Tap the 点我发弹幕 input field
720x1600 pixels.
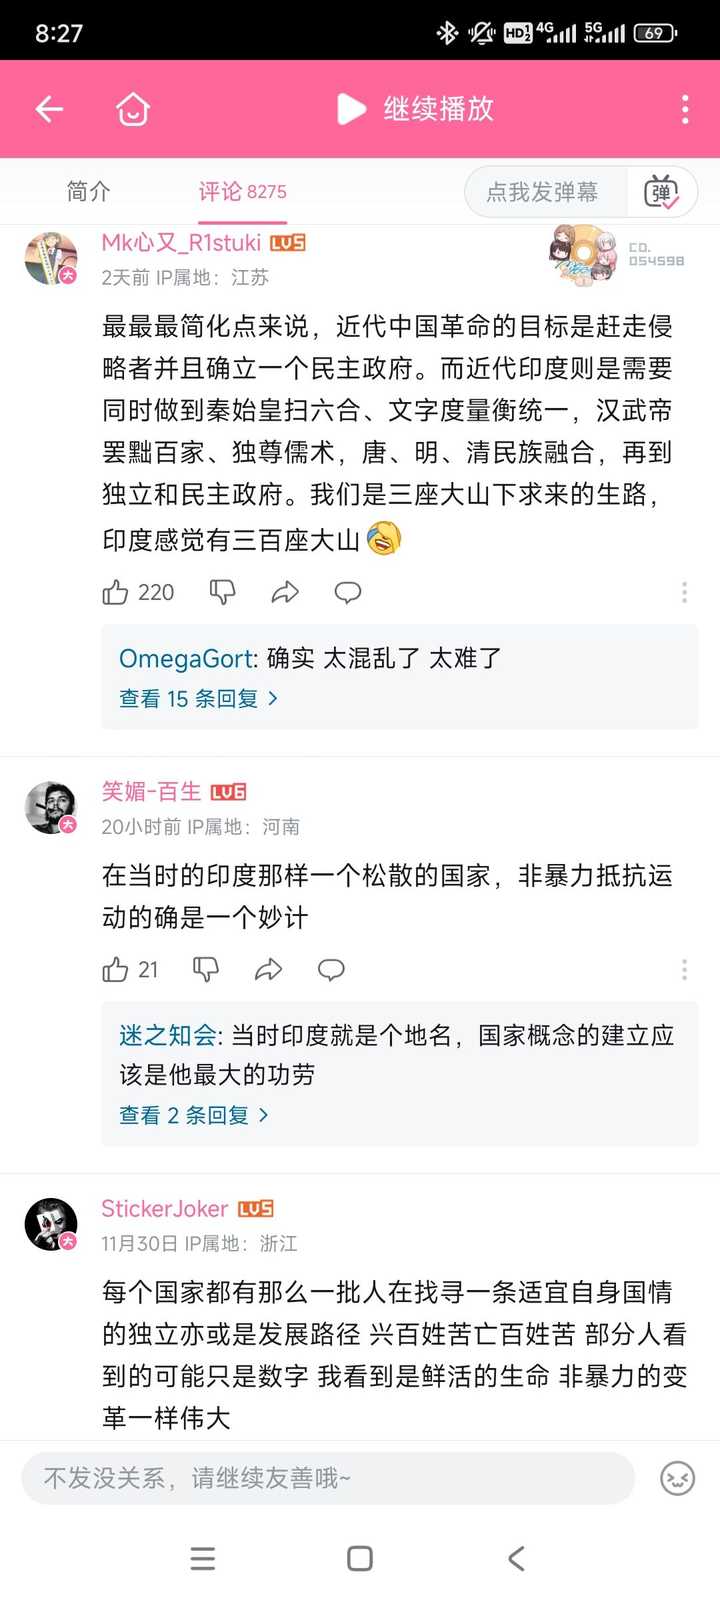542,191
